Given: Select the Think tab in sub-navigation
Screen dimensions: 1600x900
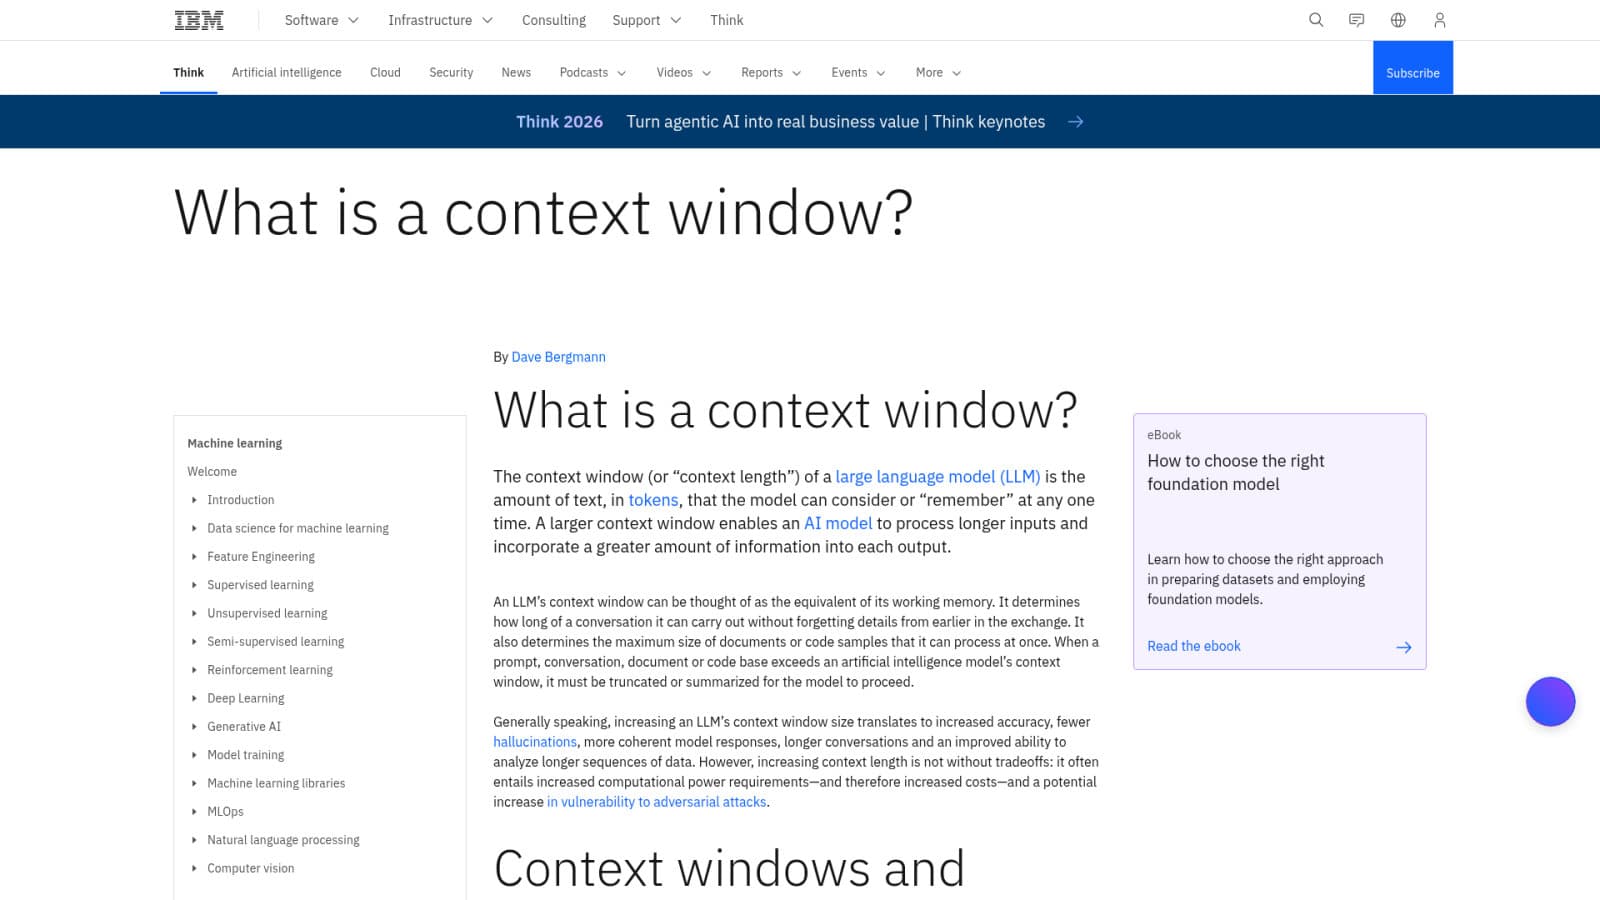Looking at the screenshot, I should (x=188, y=72).
